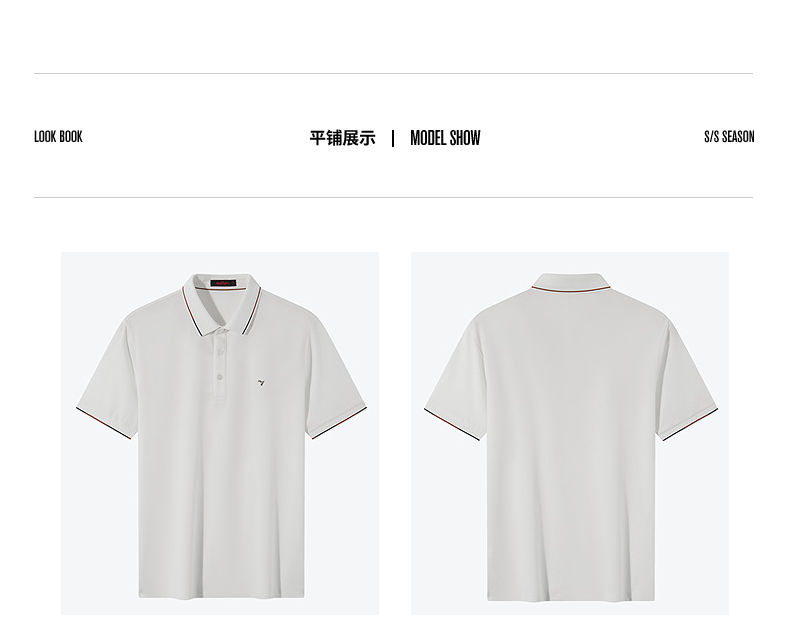The width and height of the screenshot is (790, 624).
Task: Click the LOOK BOOK label
Action: 58,137
